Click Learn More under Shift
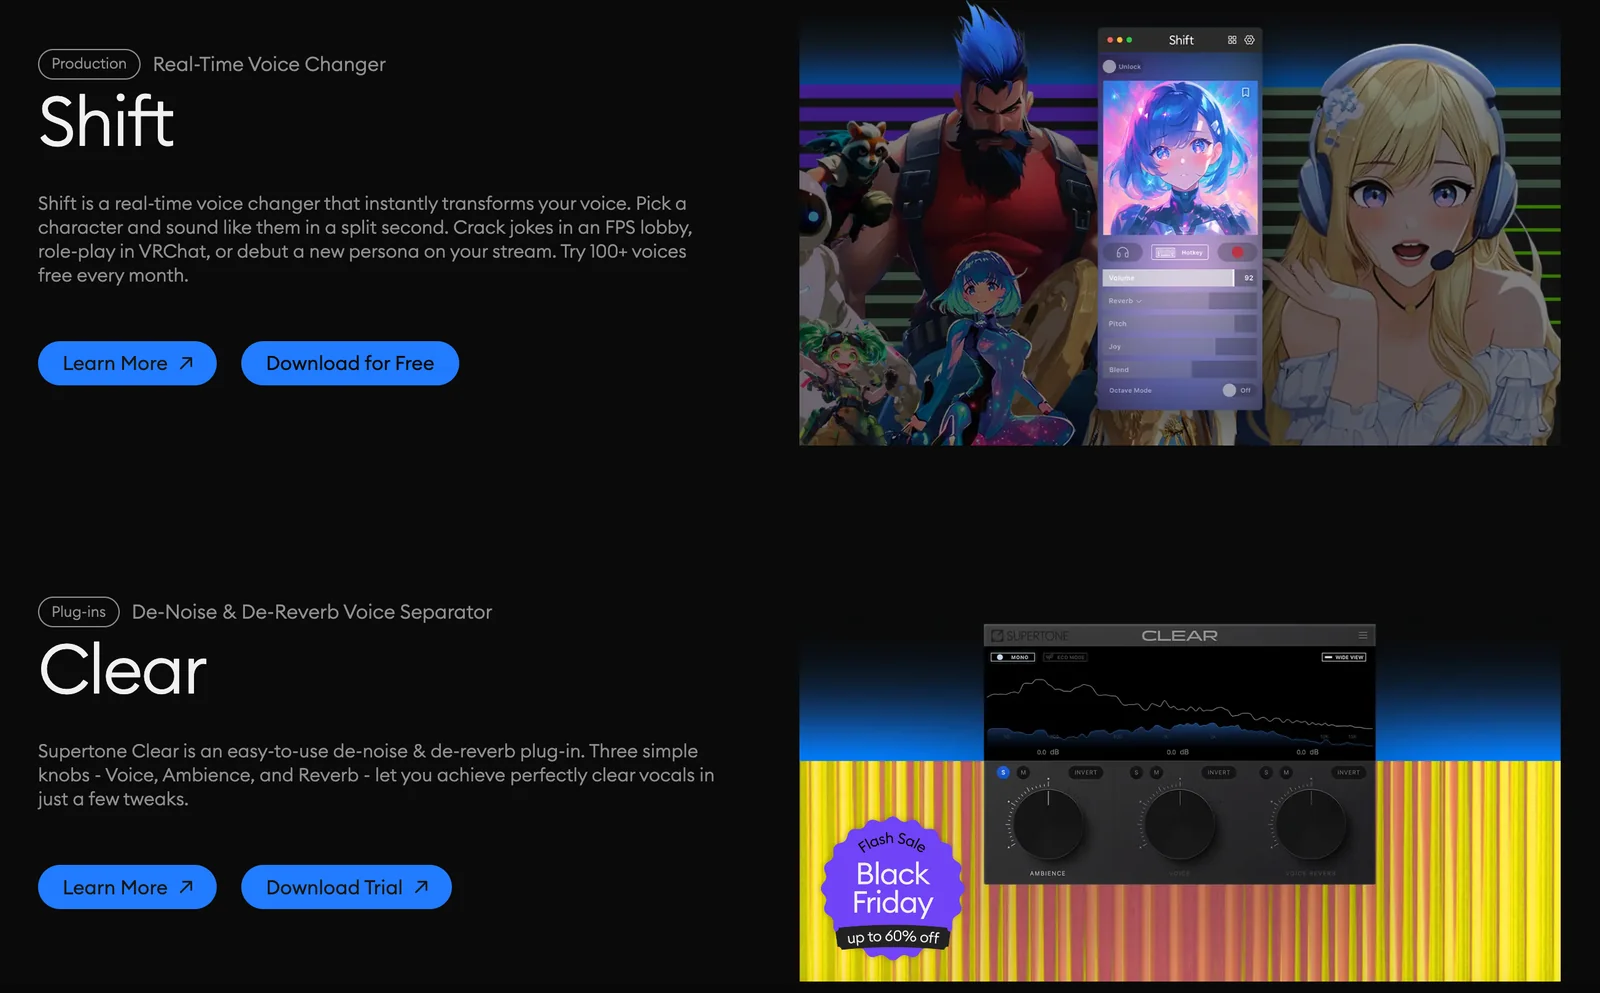Screen dimensions: 1600x993 126,363
